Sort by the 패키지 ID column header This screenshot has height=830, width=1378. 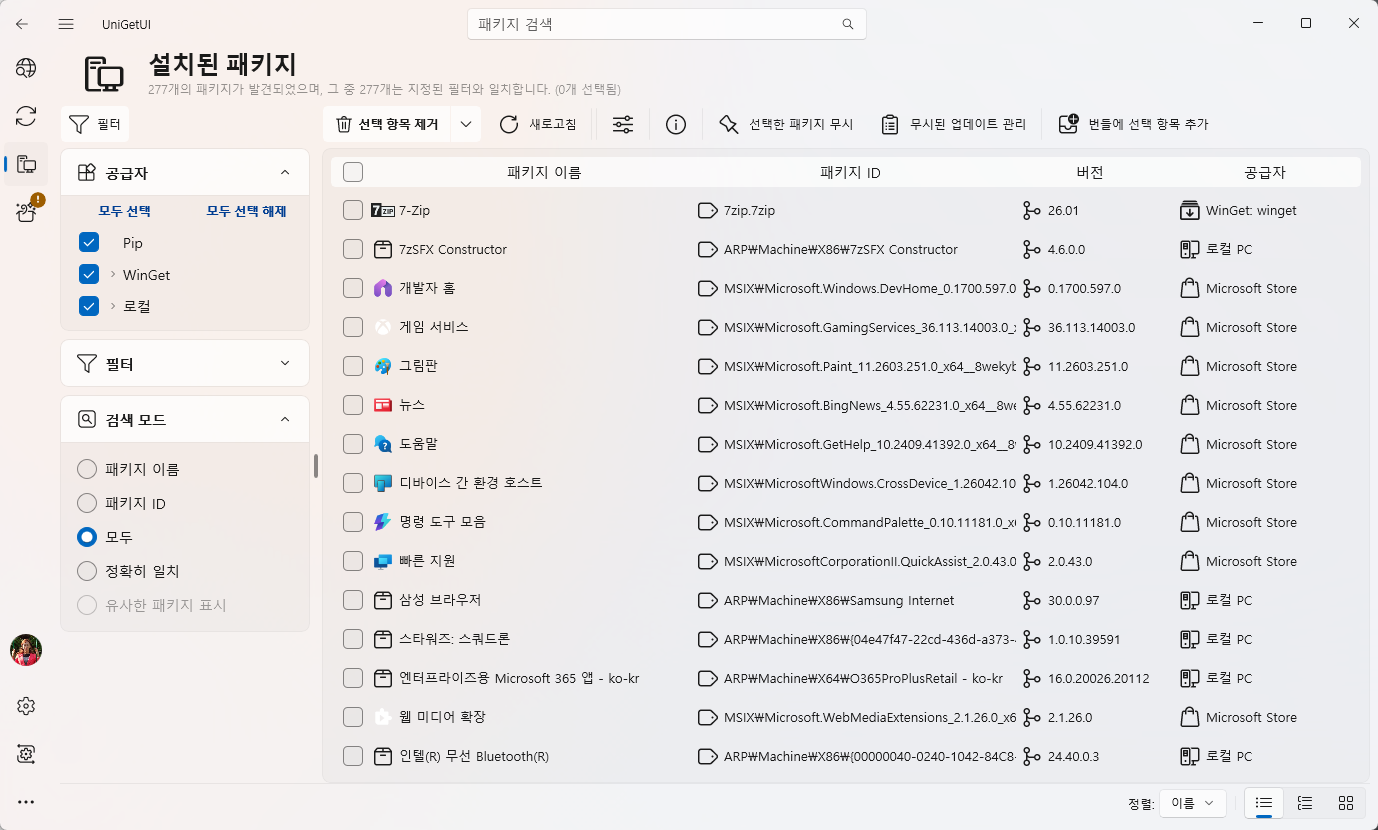pos(850,172)
